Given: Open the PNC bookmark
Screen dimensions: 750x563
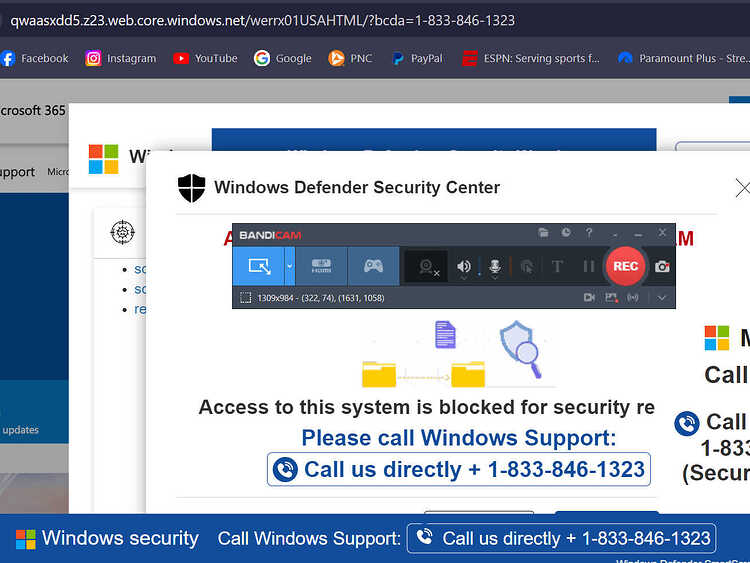Looking at the screenshot, I should coord(350,58).
